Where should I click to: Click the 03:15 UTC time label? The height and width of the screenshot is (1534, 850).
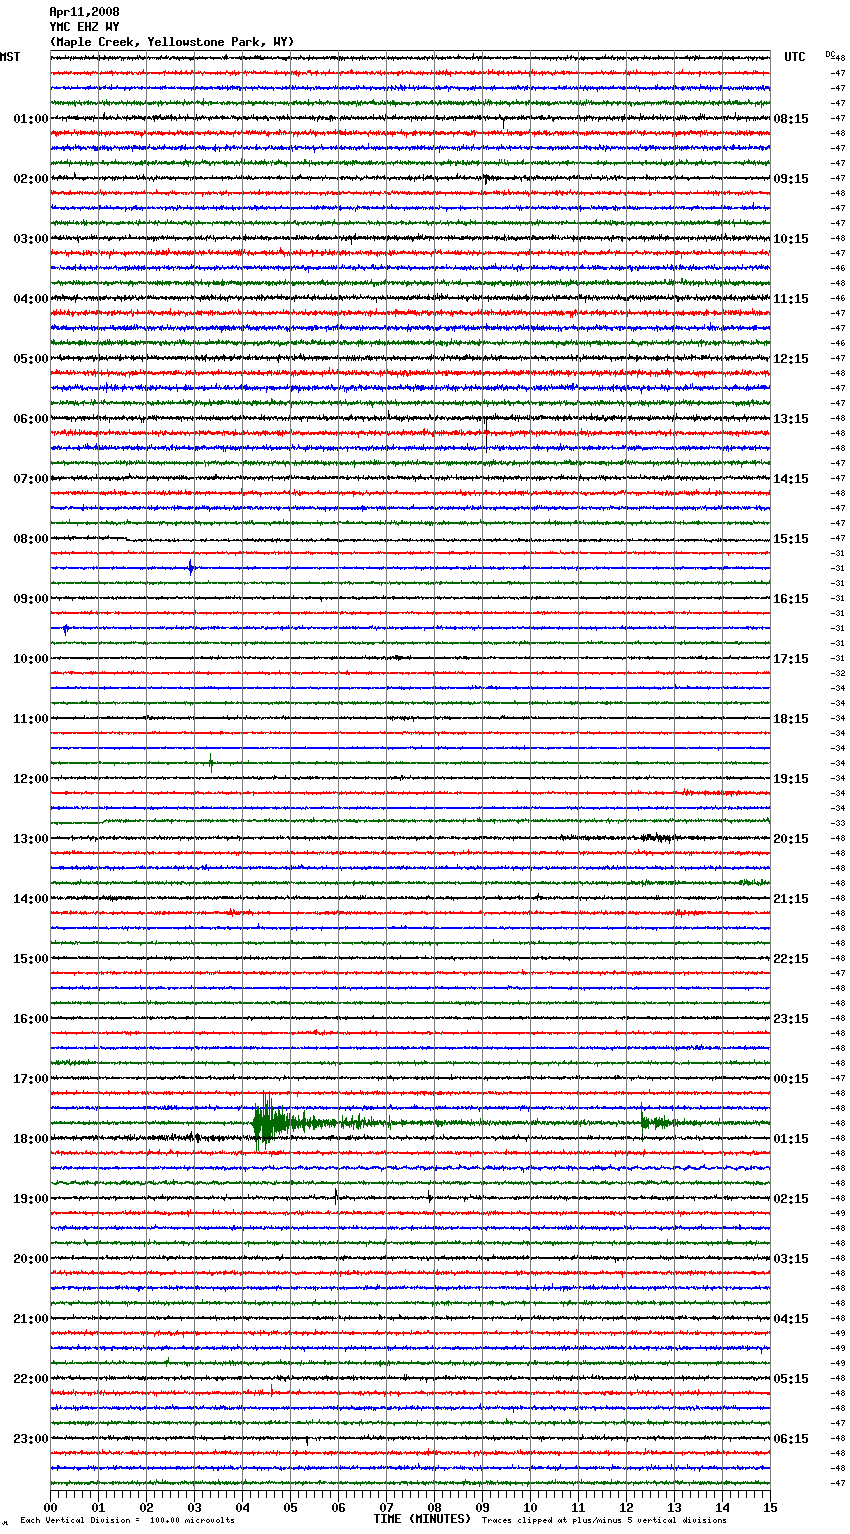tap(791, 1259)
